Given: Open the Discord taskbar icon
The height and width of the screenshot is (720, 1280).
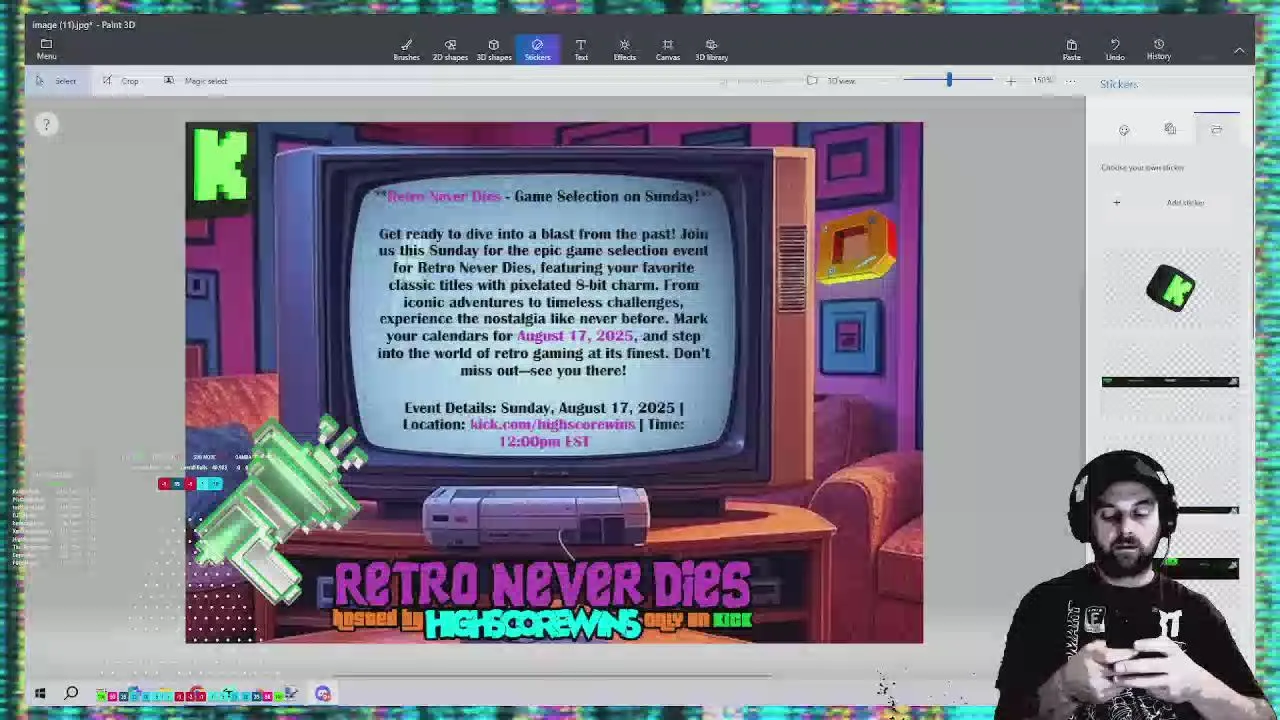Looking at the screenshot, I should [323, 693].
